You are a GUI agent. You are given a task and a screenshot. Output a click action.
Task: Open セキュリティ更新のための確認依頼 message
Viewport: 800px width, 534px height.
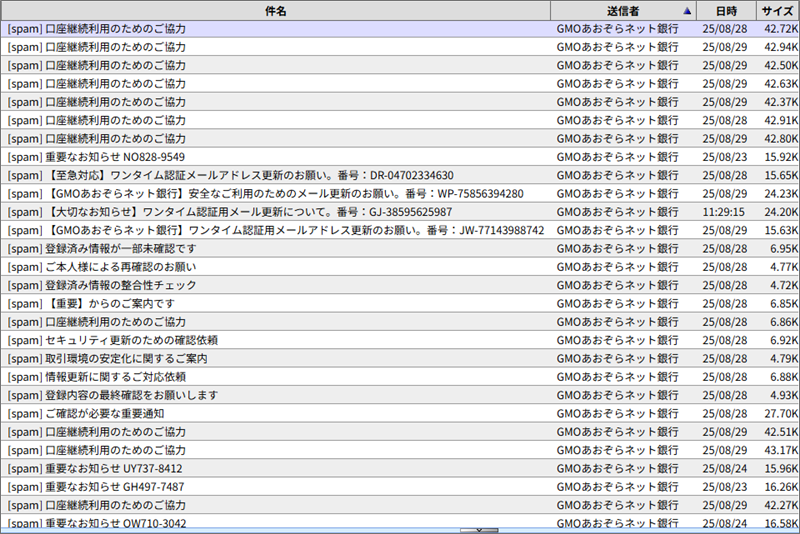(400, 341)
